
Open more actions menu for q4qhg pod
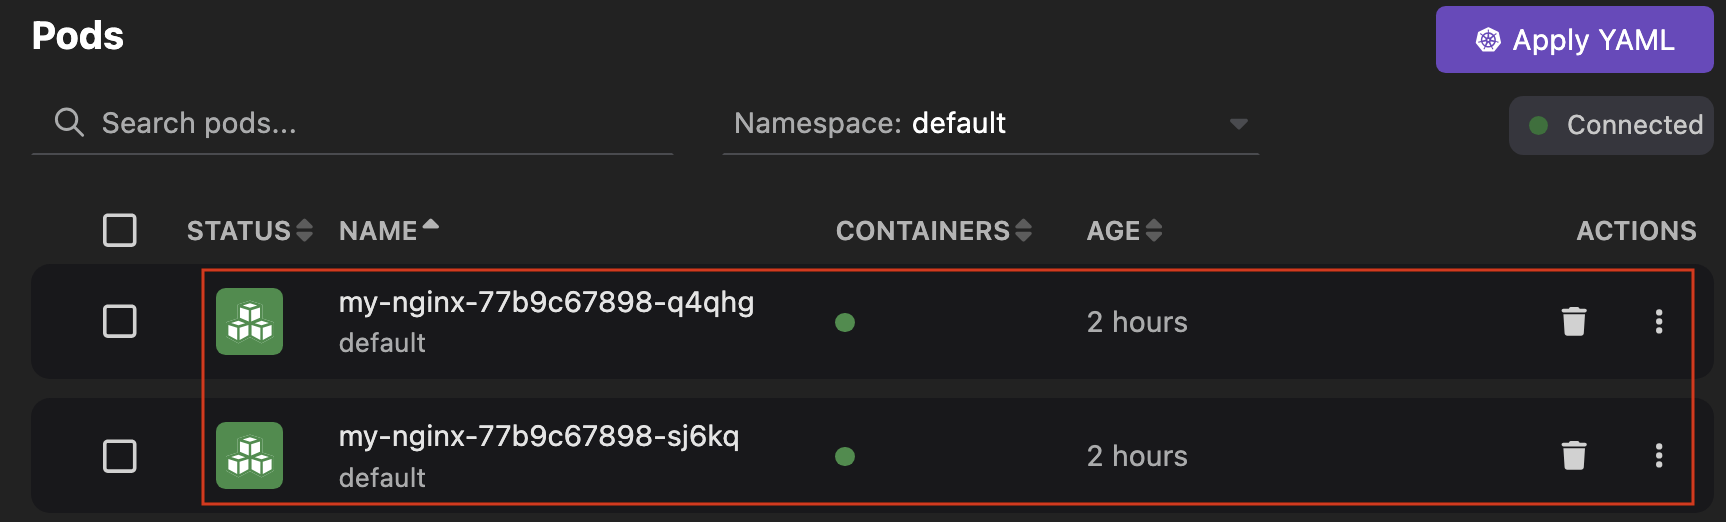point(1659,322)
